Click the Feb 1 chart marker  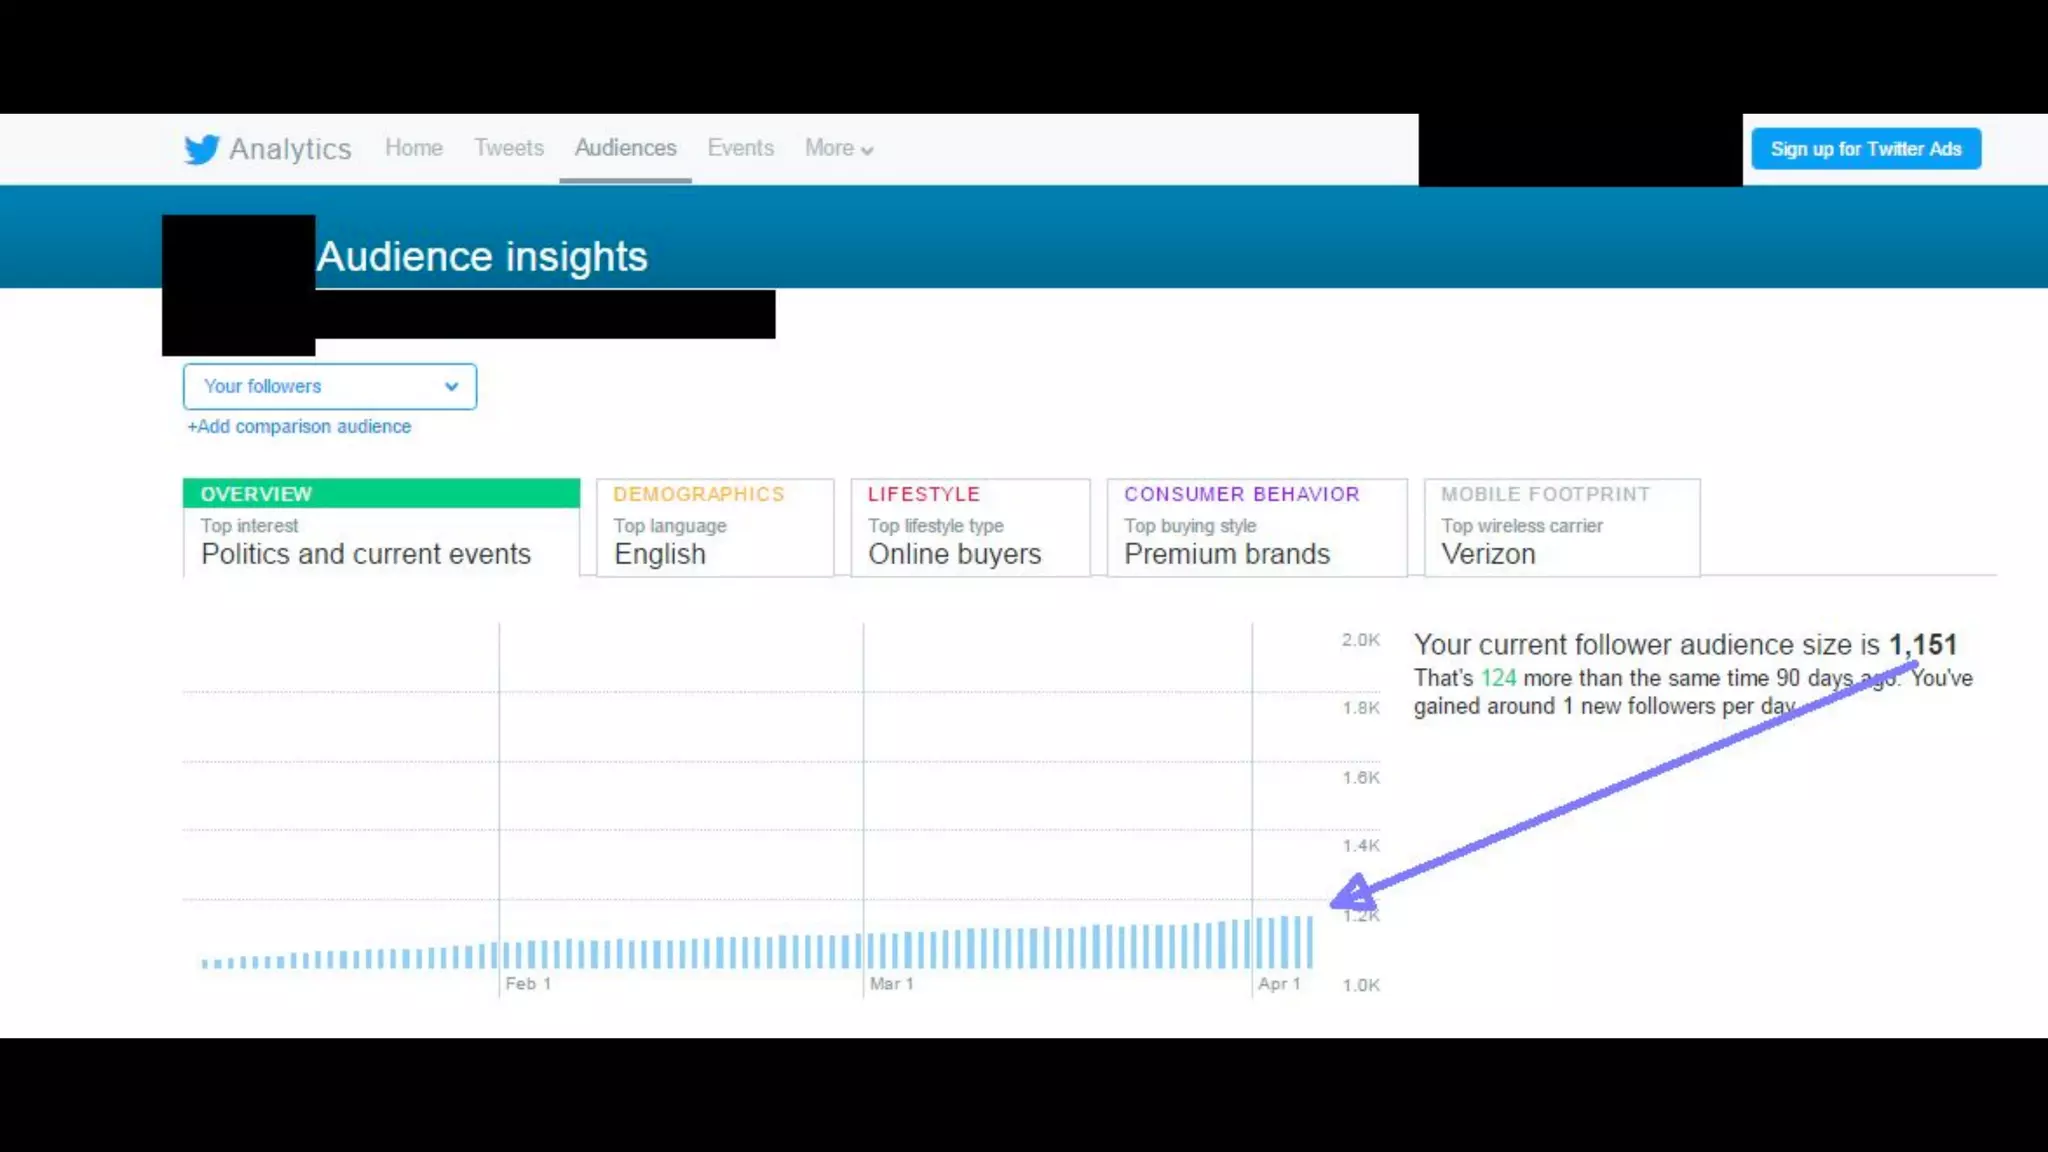[x=527, y=984]
